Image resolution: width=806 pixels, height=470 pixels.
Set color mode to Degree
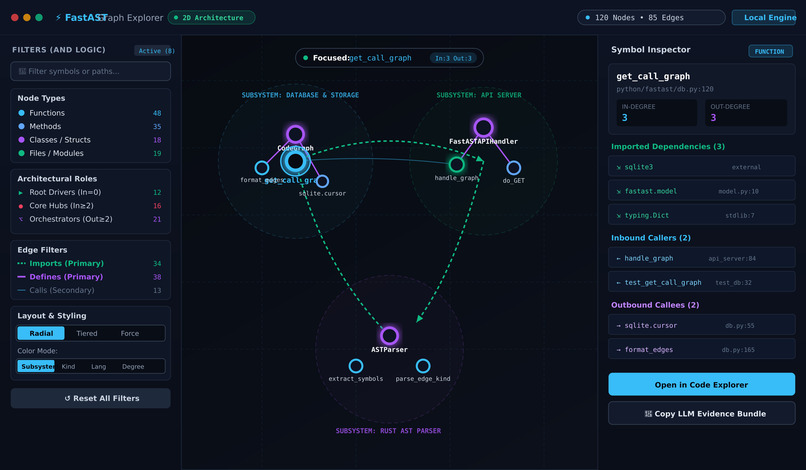(133, 366)
